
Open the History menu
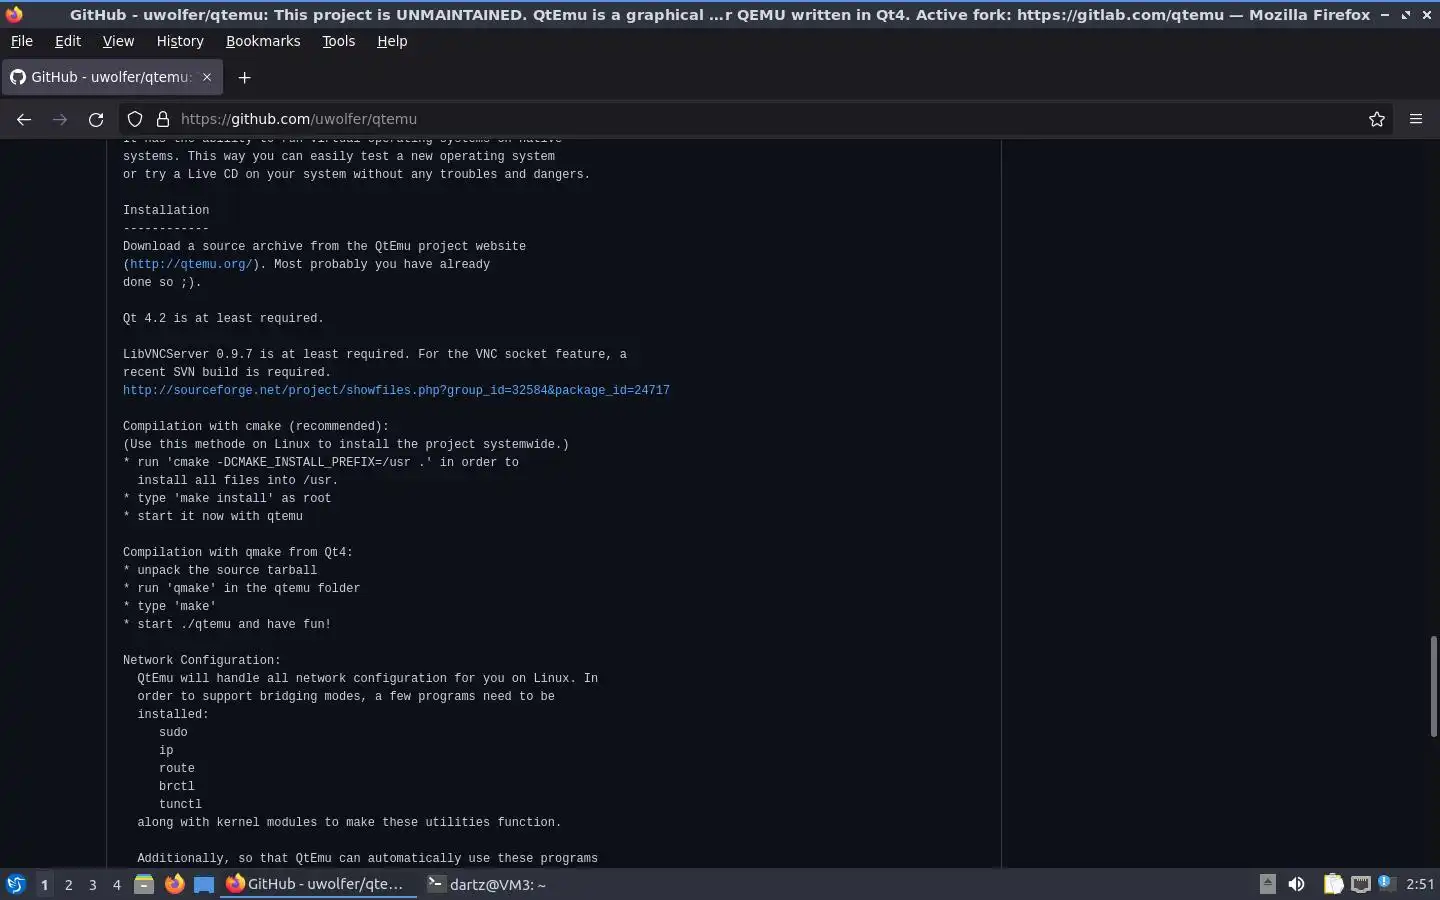pyautogui.click(x=180, y=41)
